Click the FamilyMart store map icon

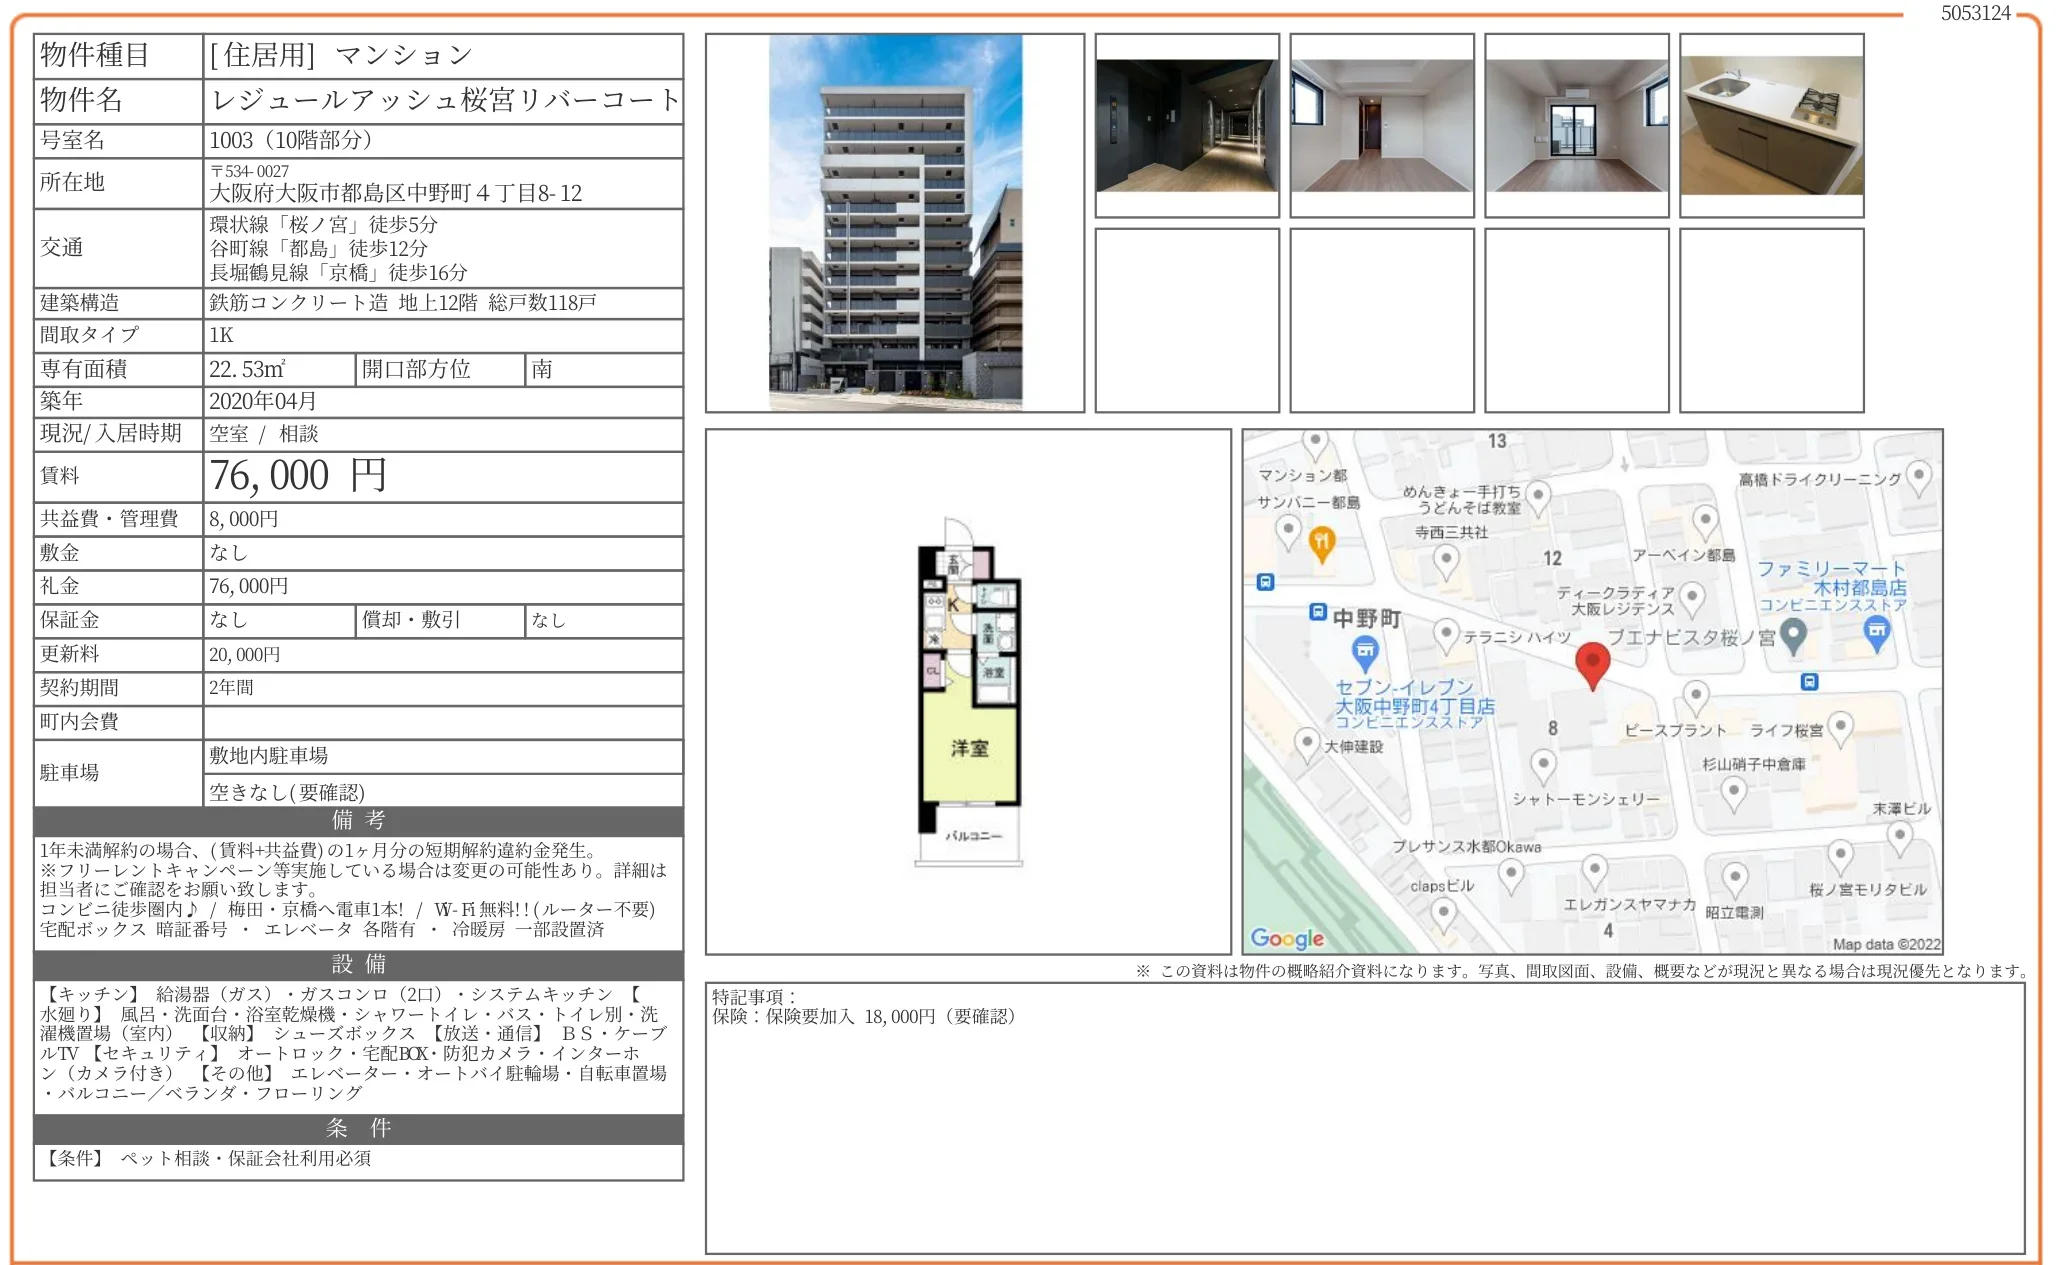click(x=1877, y=630)
